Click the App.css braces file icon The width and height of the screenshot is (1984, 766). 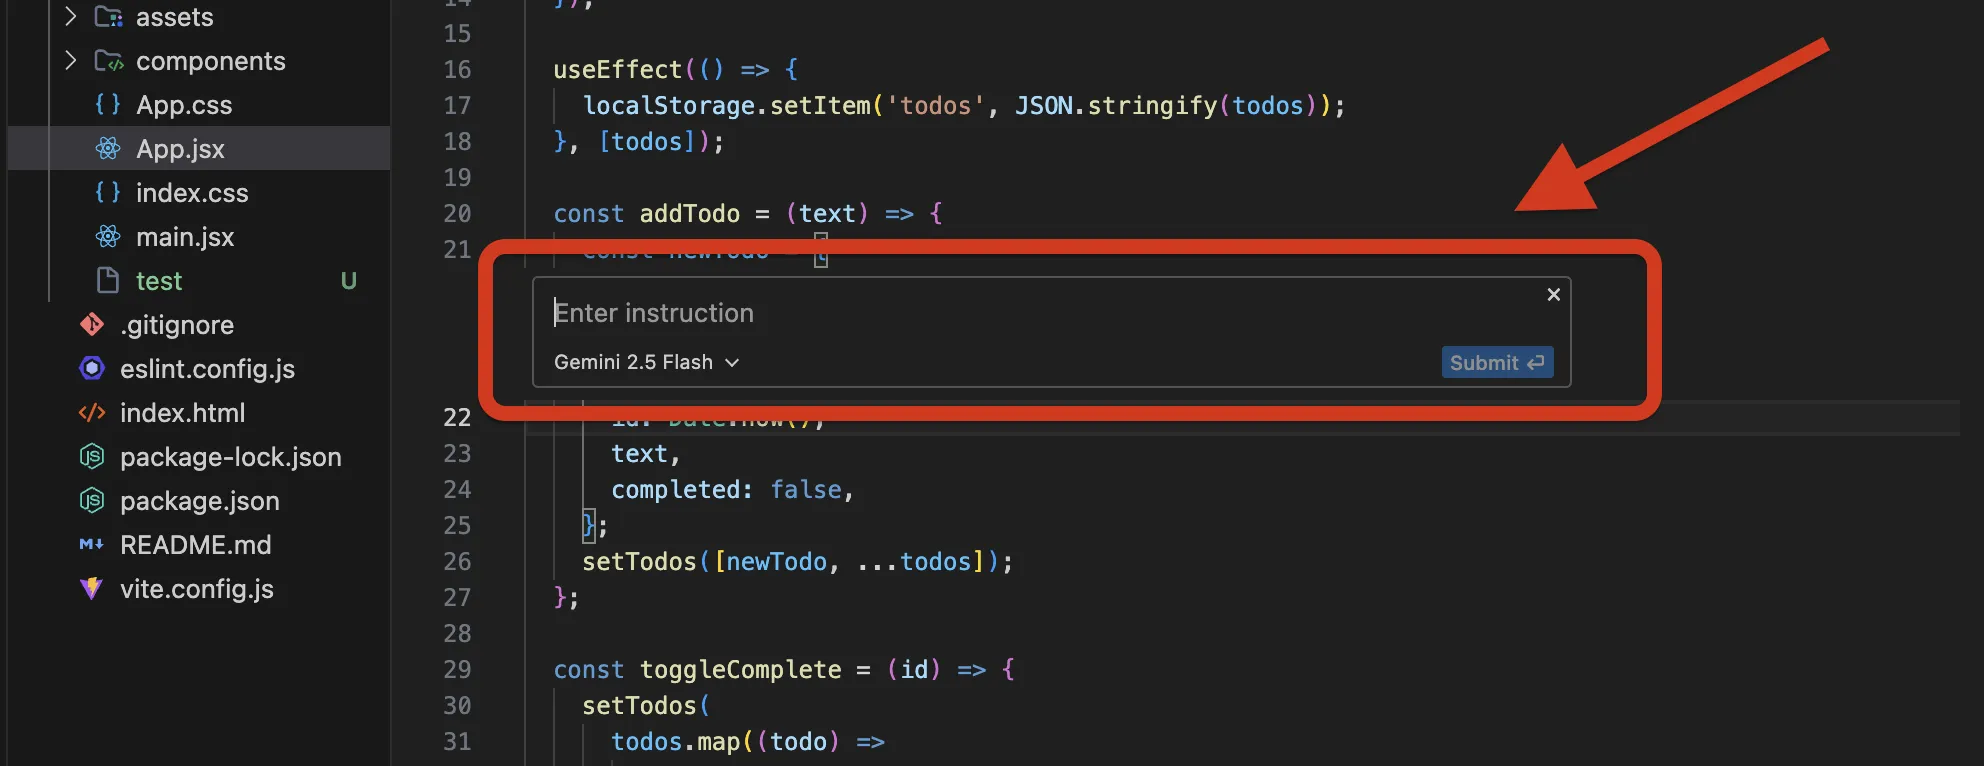108,105
